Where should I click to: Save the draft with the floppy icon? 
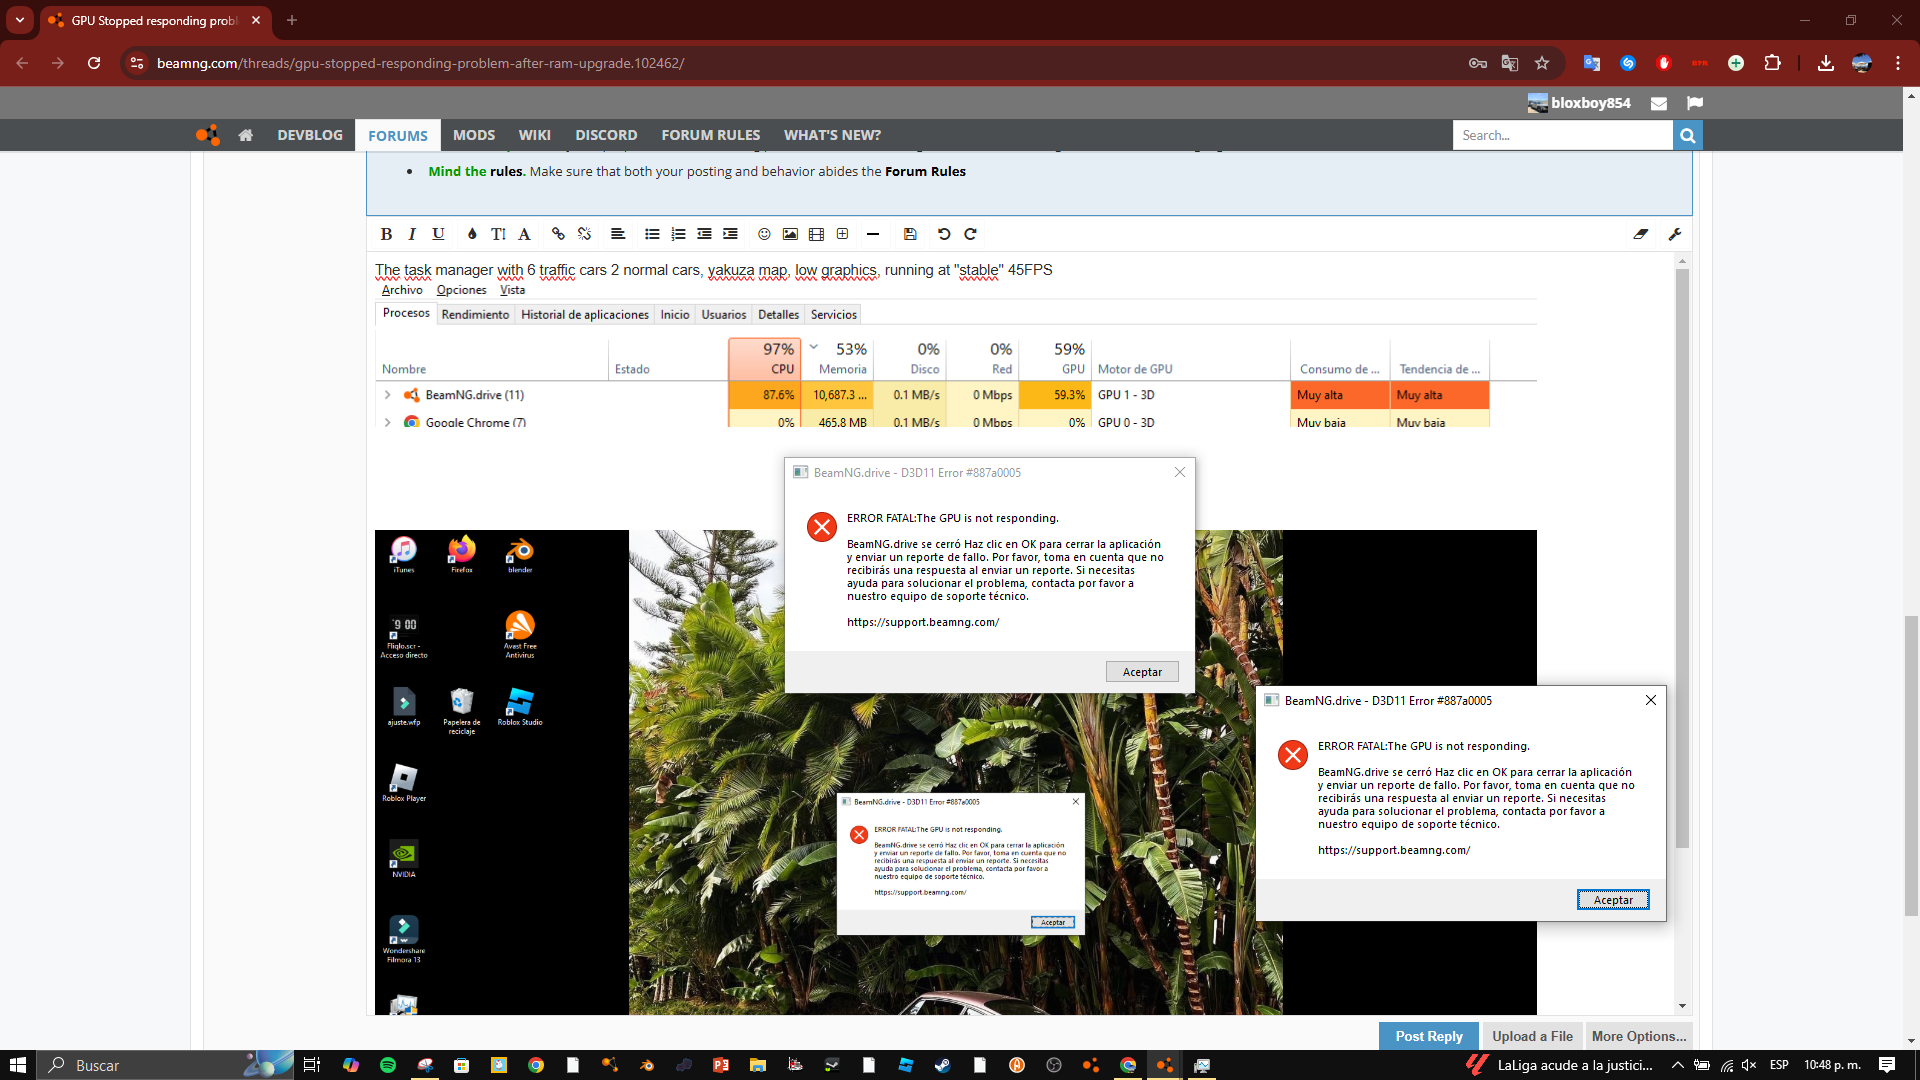click(910, 234)
